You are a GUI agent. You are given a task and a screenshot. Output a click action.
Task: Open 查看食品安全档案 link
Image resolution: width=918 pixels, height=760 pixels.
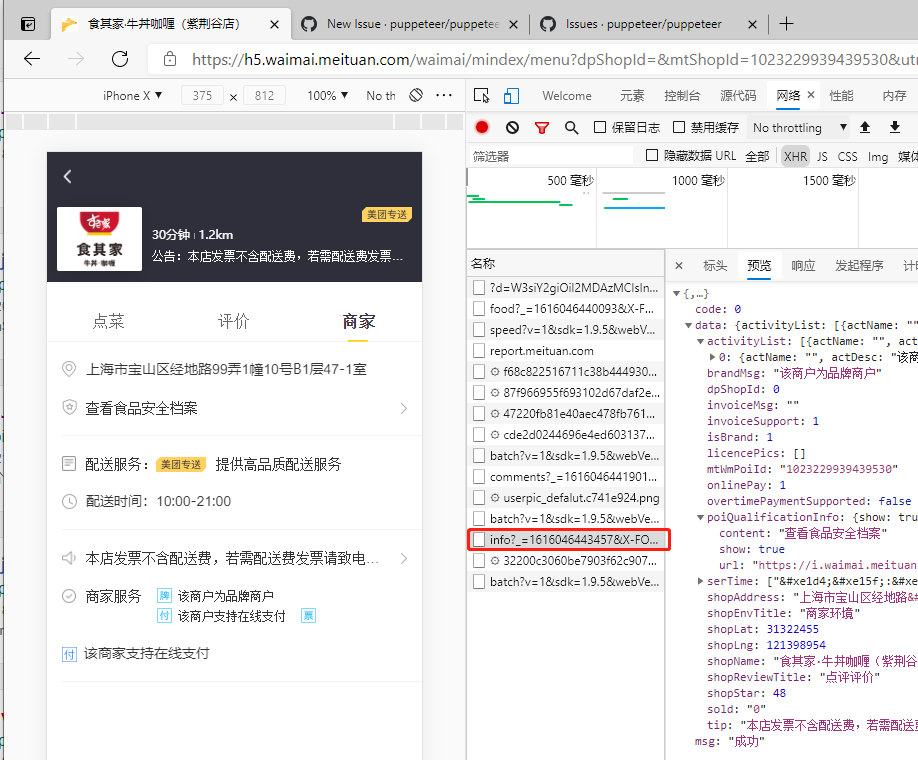tap(141, 408)
